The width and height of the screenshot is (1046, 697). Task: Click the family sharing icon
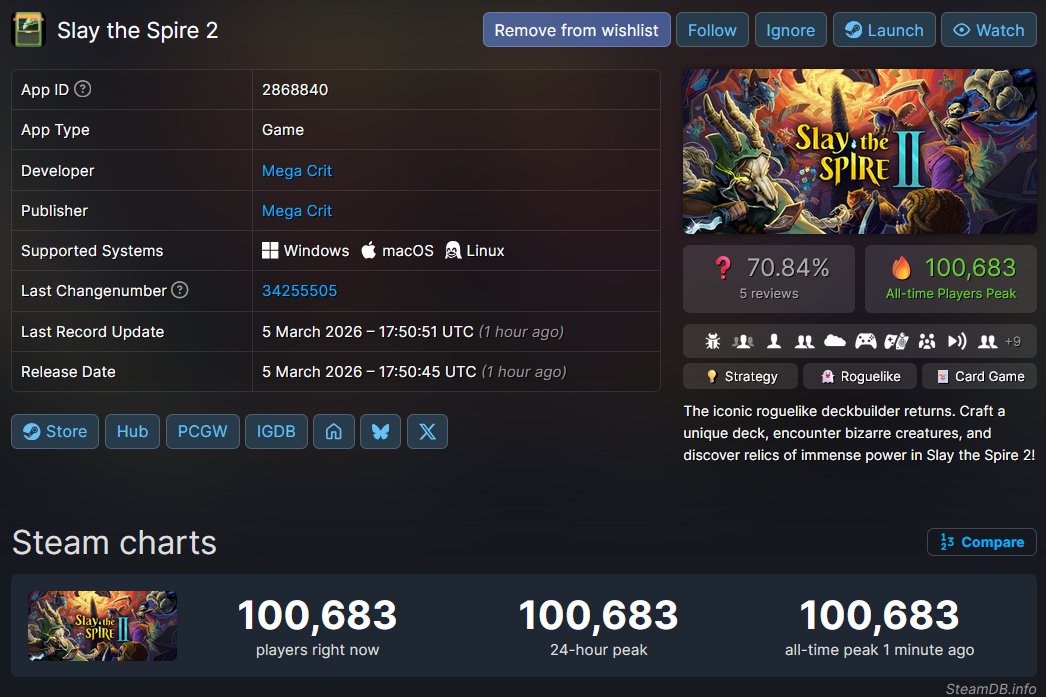(927, 341)
